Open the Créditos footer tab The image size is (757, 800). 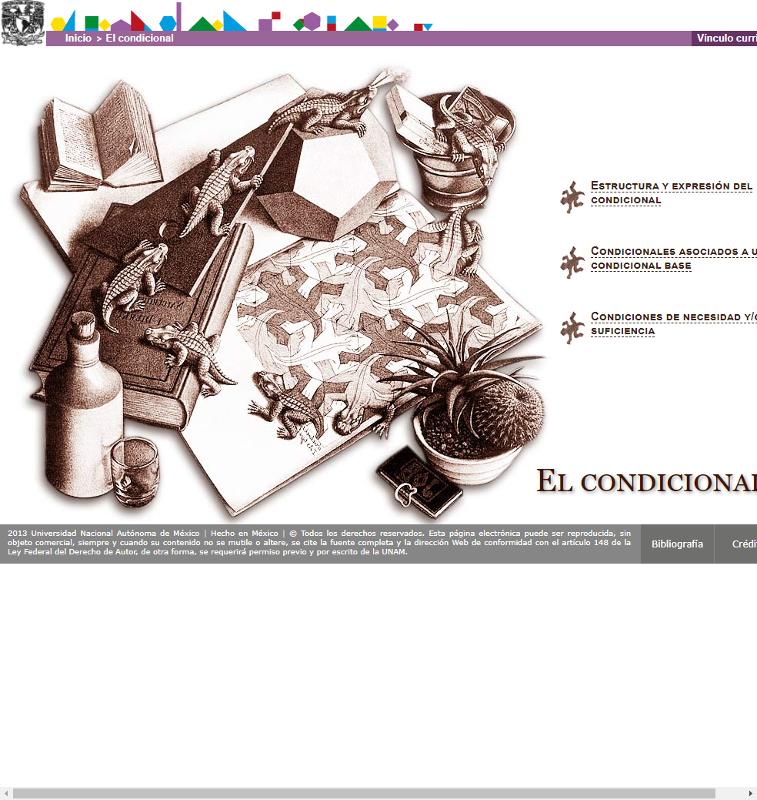pos(736,544)
